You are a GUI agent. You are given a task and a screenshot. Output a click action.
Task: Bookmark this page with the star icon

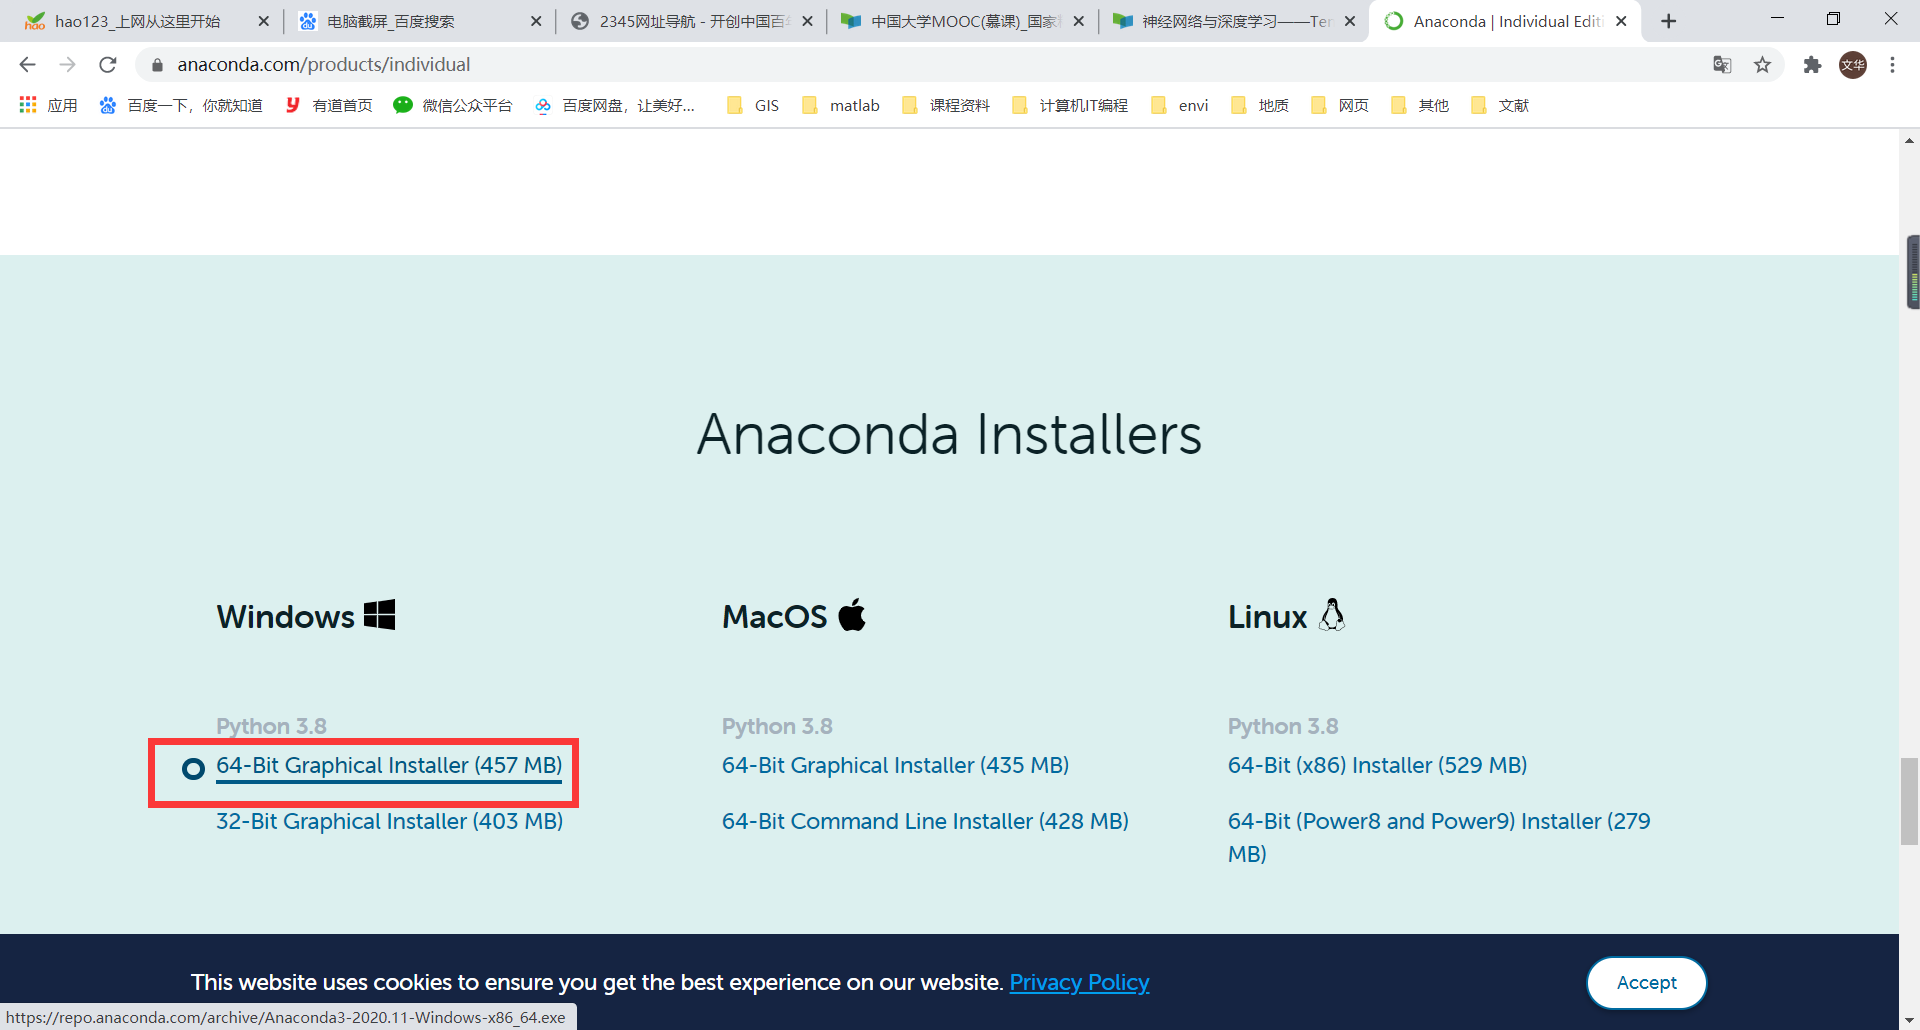point(1762,65)
